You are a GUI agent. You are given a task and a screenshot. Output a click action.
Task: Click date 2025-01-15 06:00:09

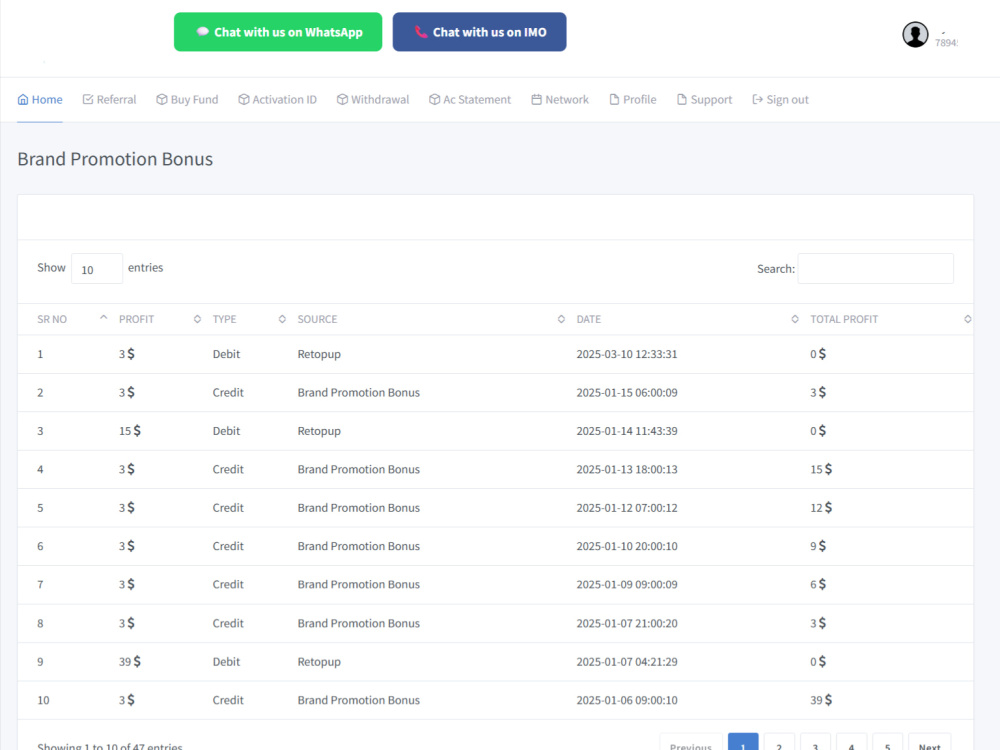627,392
